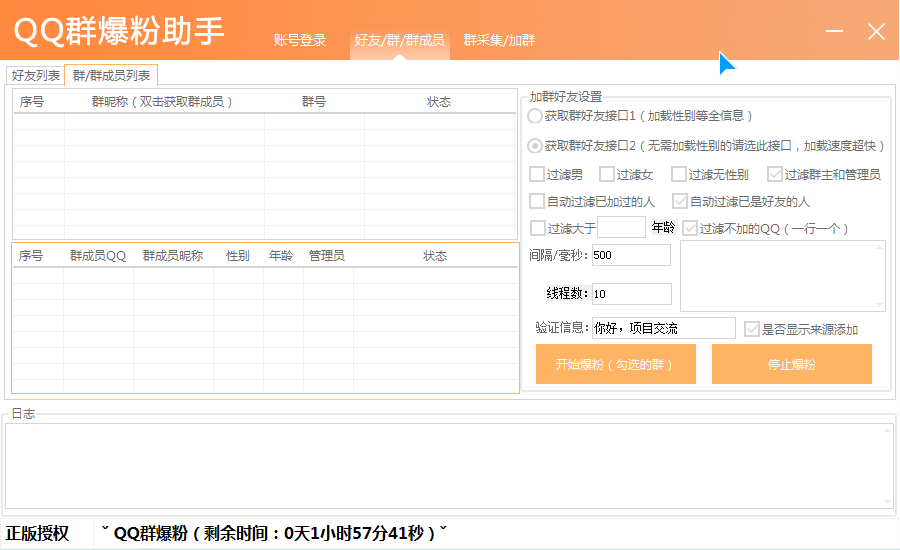Click the 间隔/毫秒 input field
This screenshot has height=550, width=900.
[x=631, y=255]
